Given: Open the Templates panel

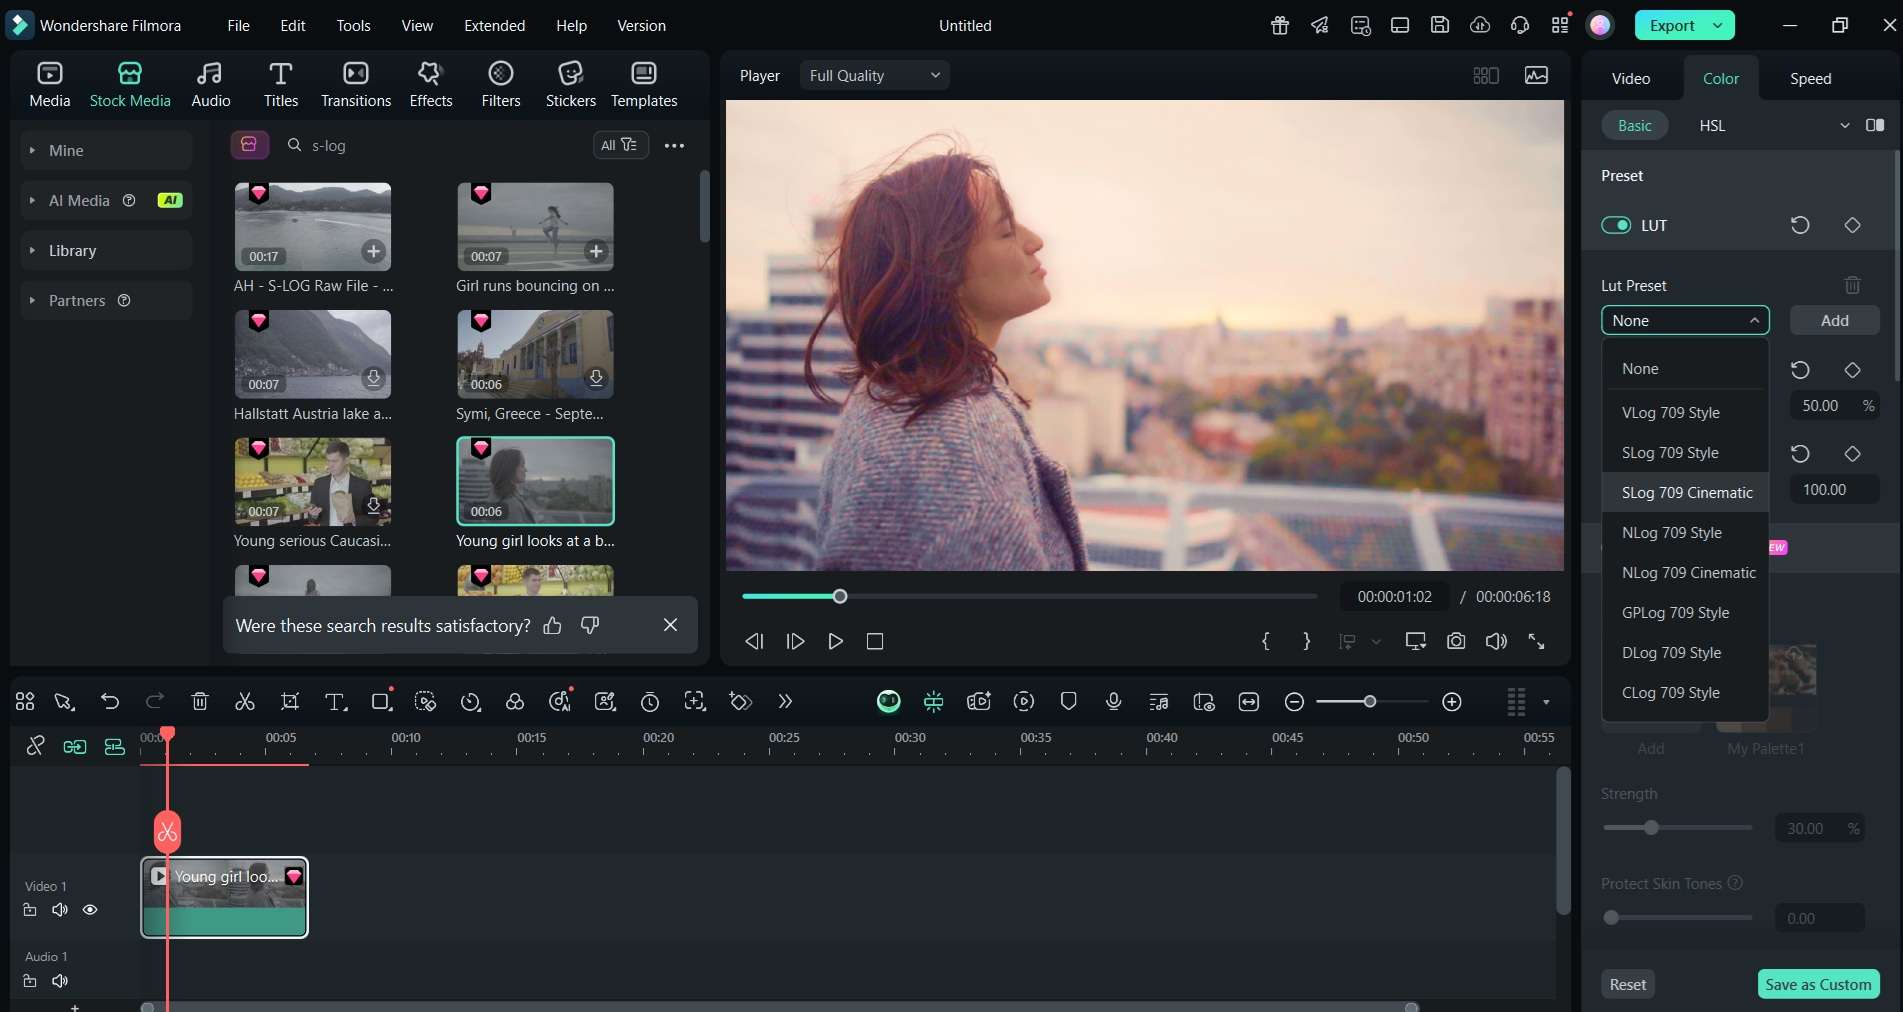Looking at the screenshot, I should click(x=643, y=84).
